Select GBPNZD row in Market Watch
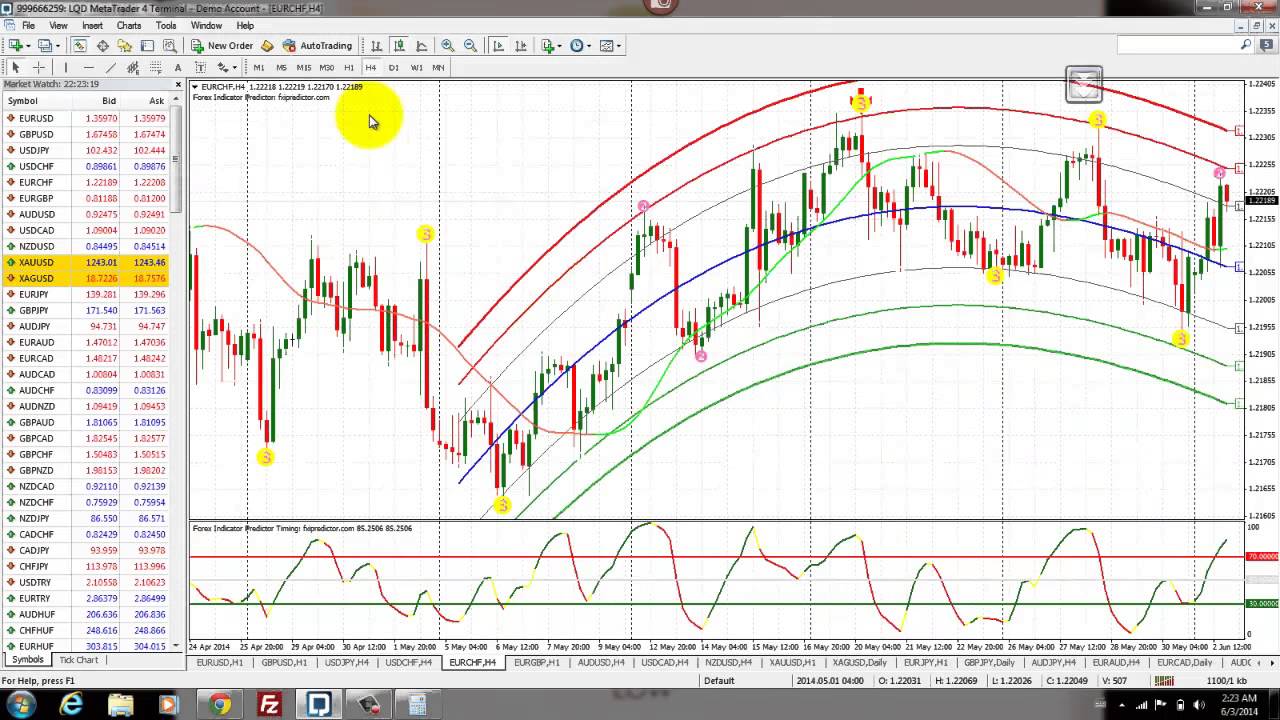Screen dimensions: 1280x720 coord(86,470)
